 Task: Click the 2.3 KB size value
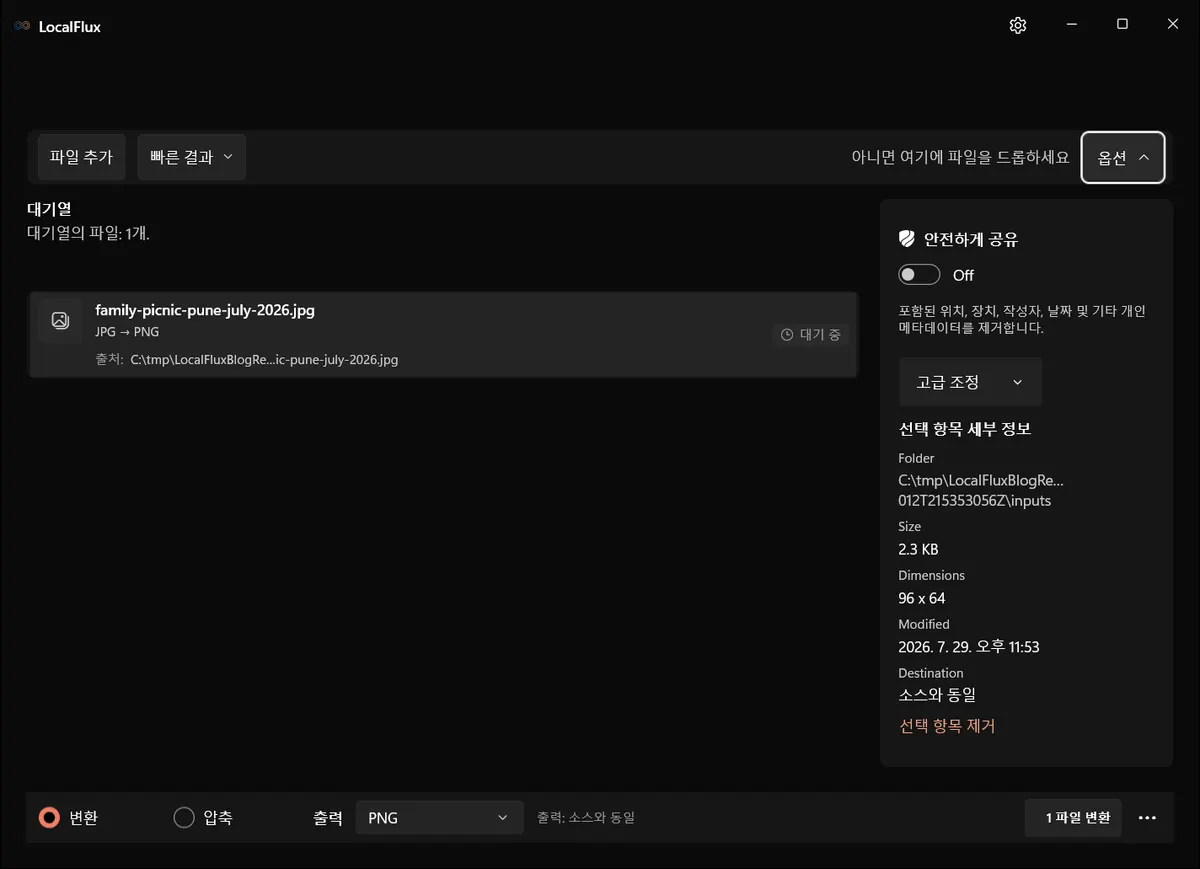point(918,549)
